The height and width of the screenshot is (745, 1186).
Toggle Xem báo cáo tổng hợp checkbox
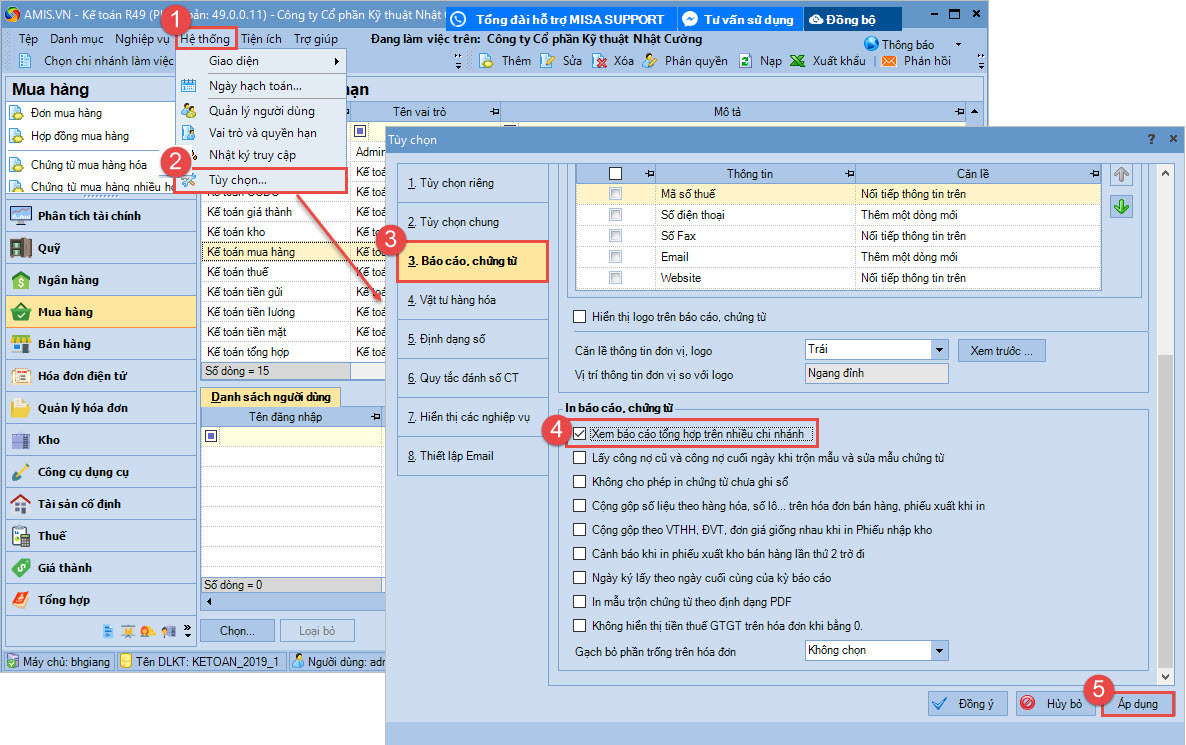click(580, 434)
